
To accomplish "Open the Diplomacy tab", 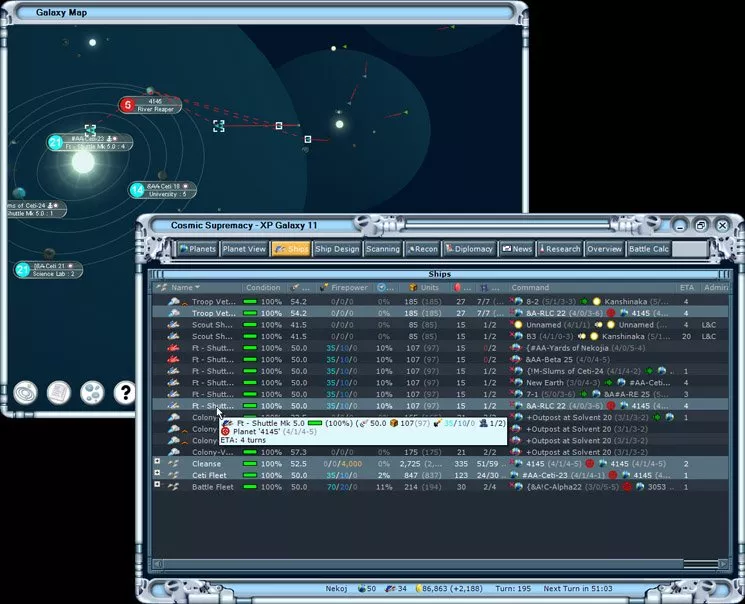I will point(469,249).
